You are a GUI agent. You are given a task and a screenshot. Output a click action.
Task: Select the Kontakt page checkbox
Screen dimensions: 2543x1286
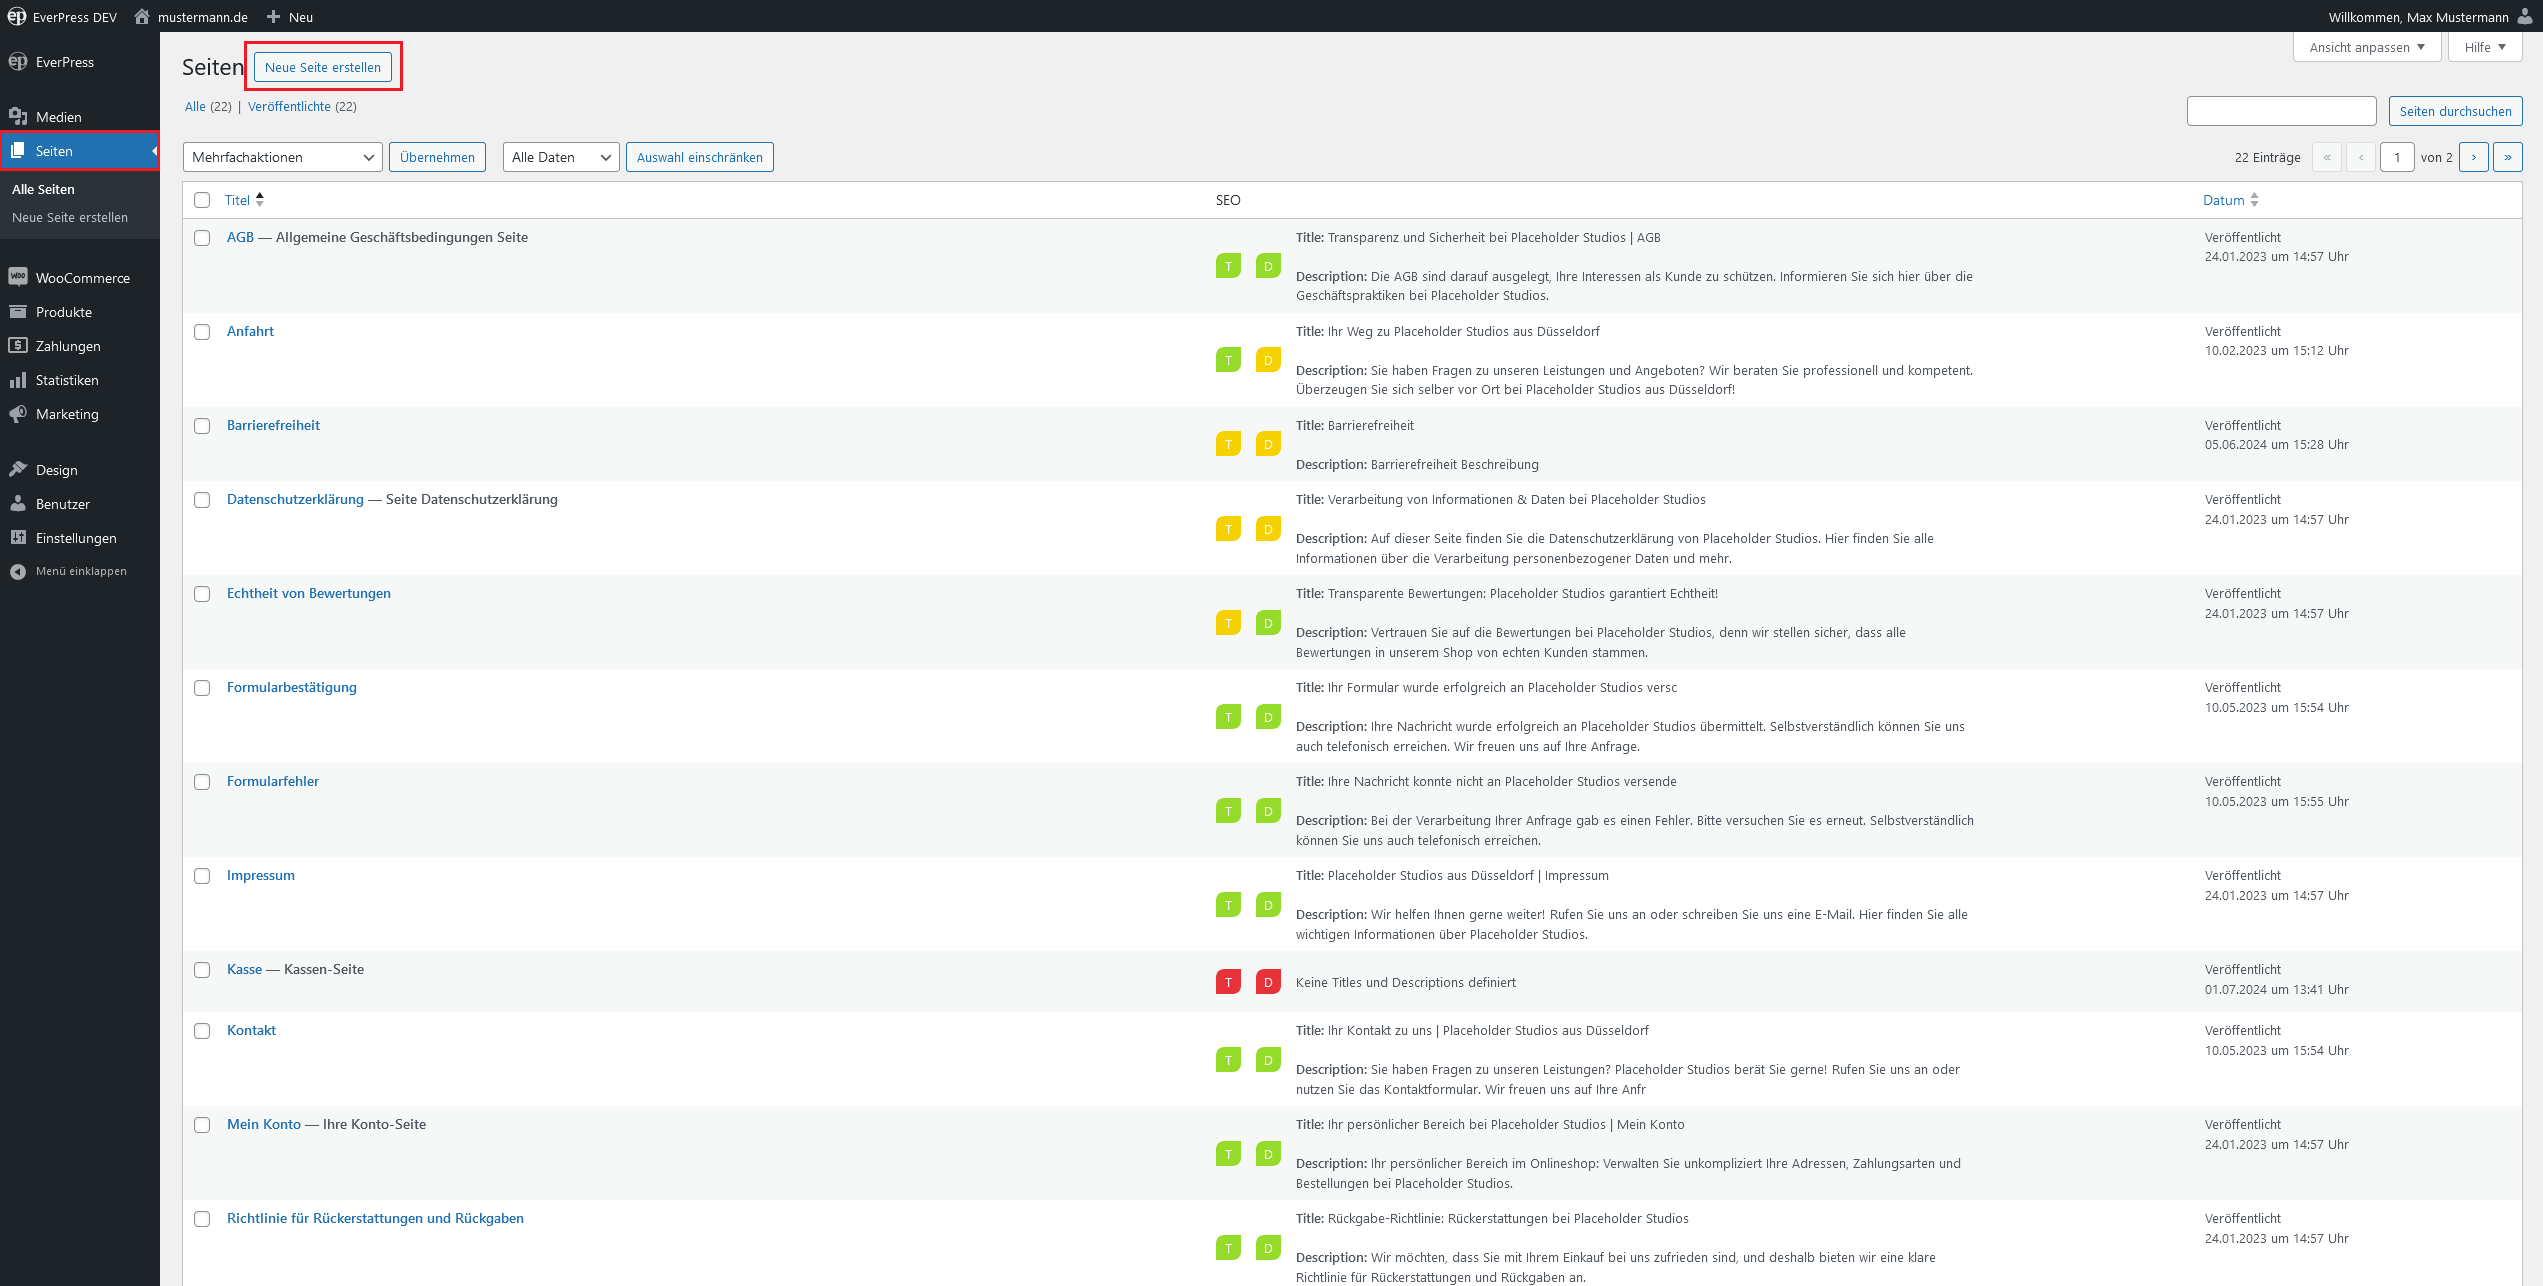tap(202, 1031)
